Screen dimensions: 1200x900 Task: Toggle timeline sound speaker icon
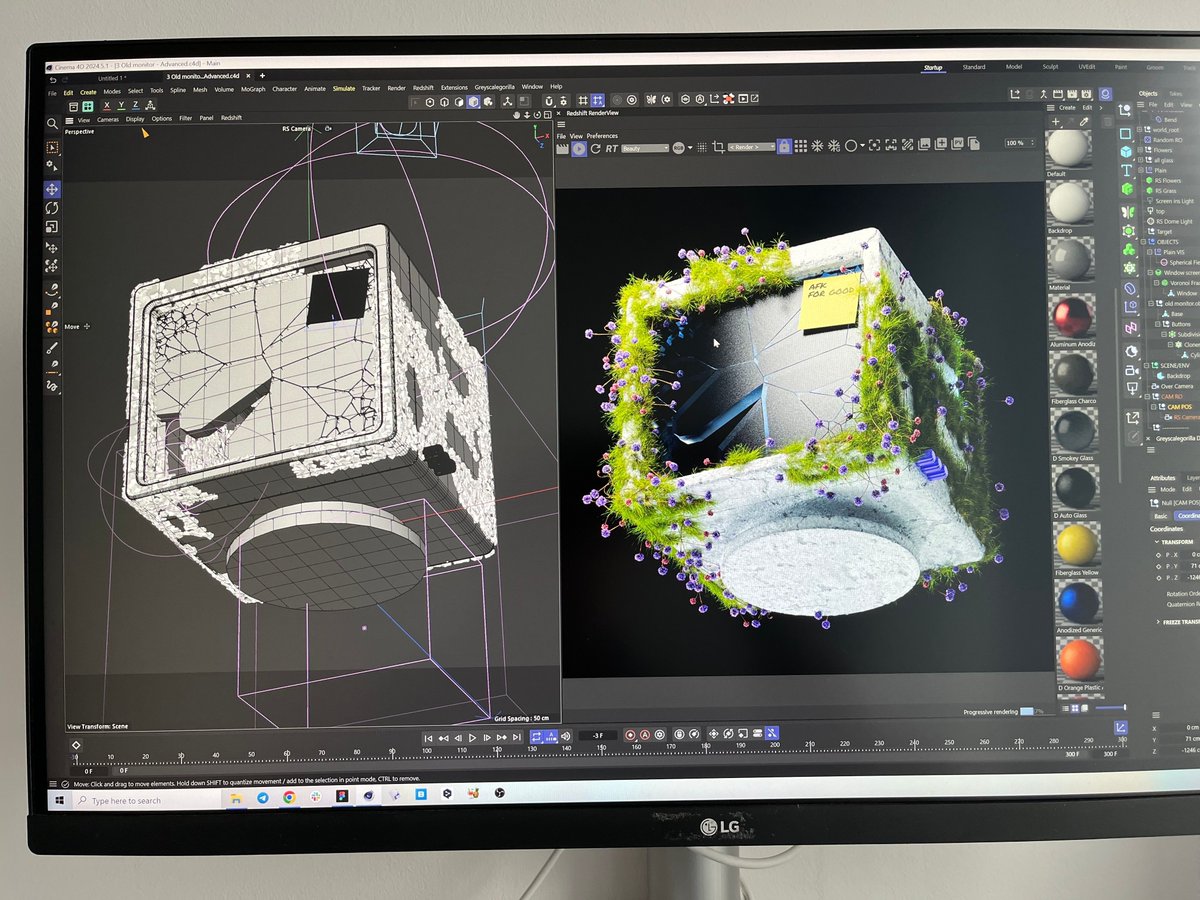(566, 736)
